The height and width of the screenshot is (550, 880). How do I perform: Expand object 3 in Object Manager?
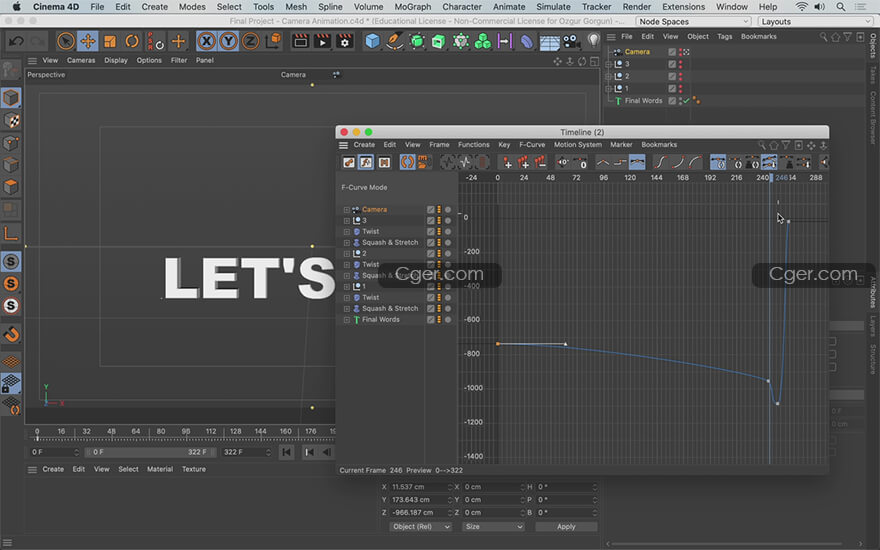pos(608,64)
